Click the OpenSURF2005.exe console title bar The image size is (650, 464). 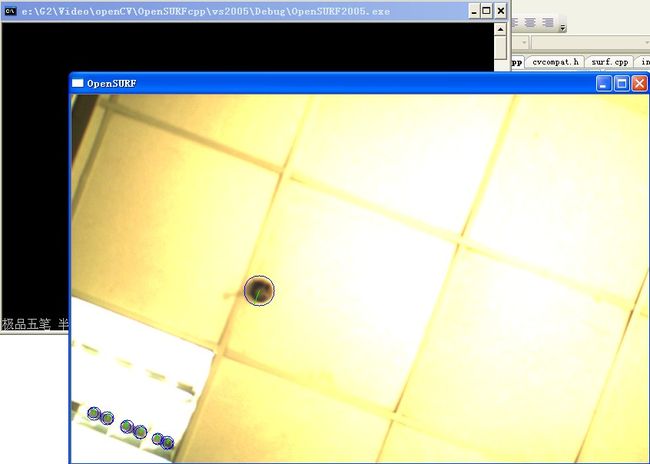pos(256,11)
